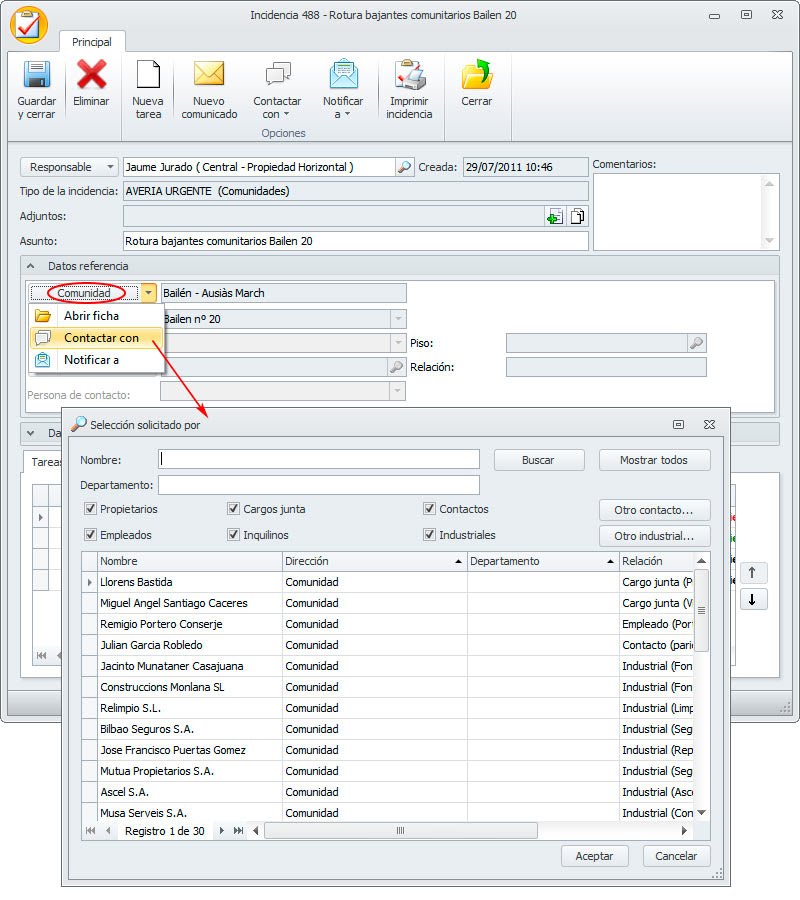Open the Responsable dropdown button
The height and width of the screenshot is (900, 800).
[68, 167]
